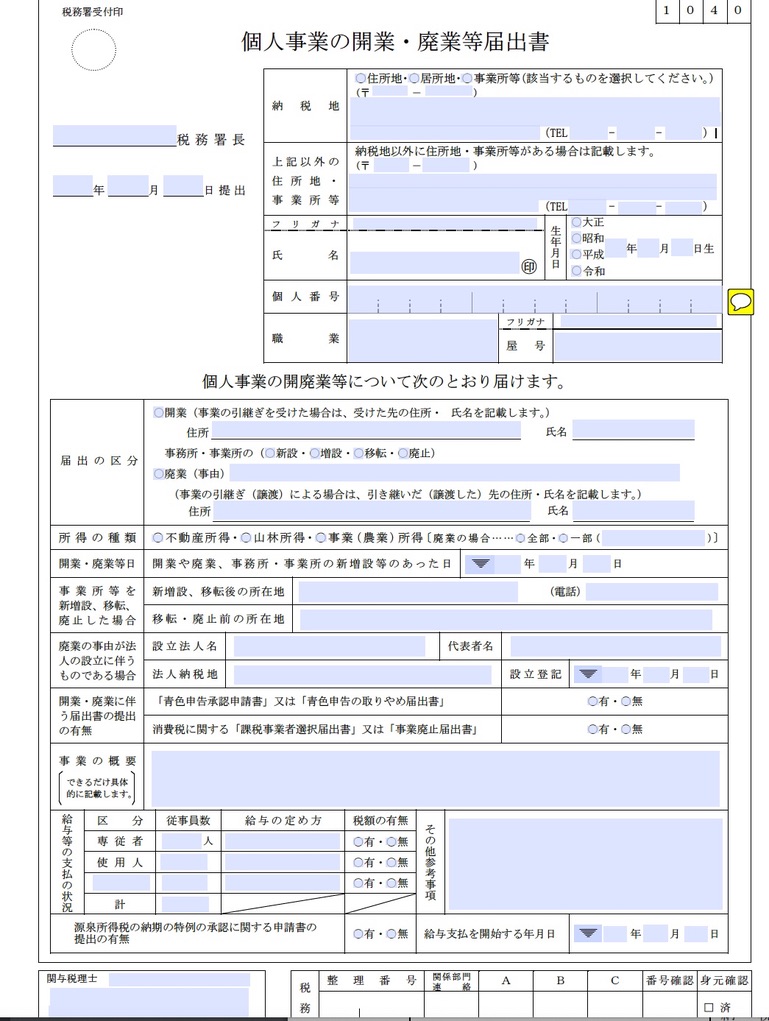This screenshot has height=1021, width=769.
Task: Click the 専従者 従事員数 field
Action: tap(182, 841)
